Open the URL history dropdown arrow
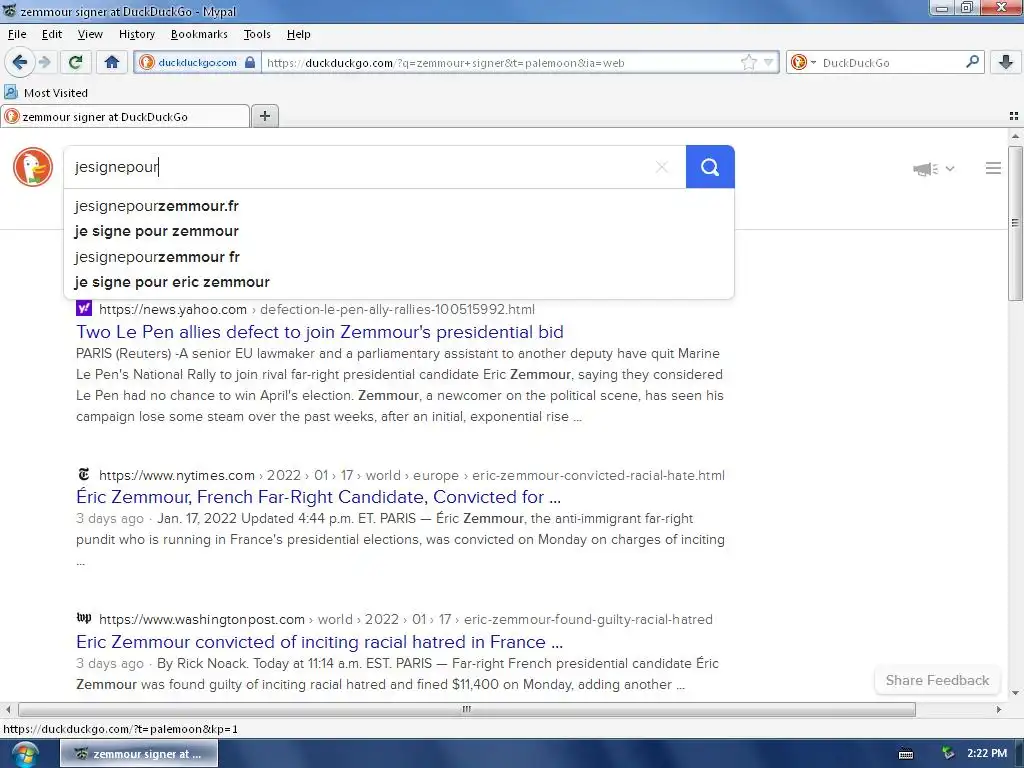This screenshot has height=768, width=1024. pyautogui.click(x=769, y=62)
